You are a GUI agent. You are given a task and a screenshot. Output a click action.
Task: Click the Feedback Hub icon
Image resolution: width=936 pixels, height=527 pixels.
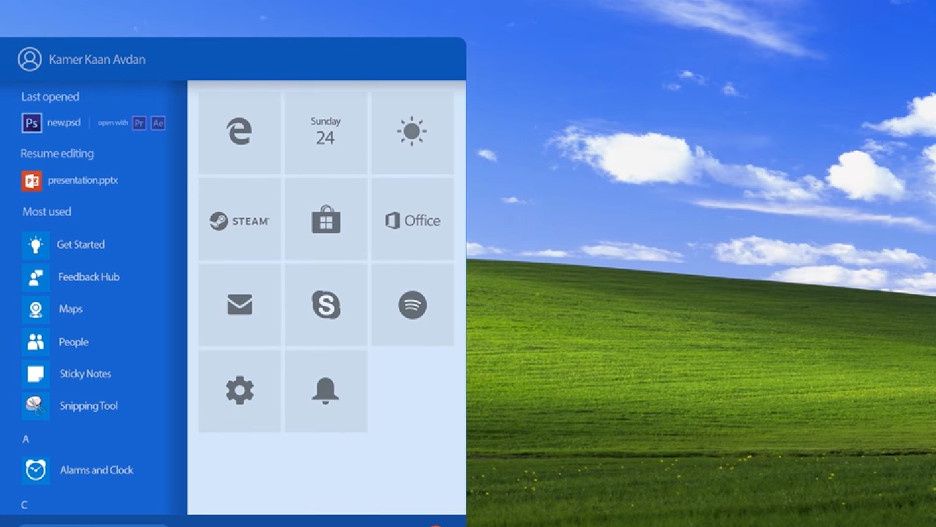click(x=36, y=277)
